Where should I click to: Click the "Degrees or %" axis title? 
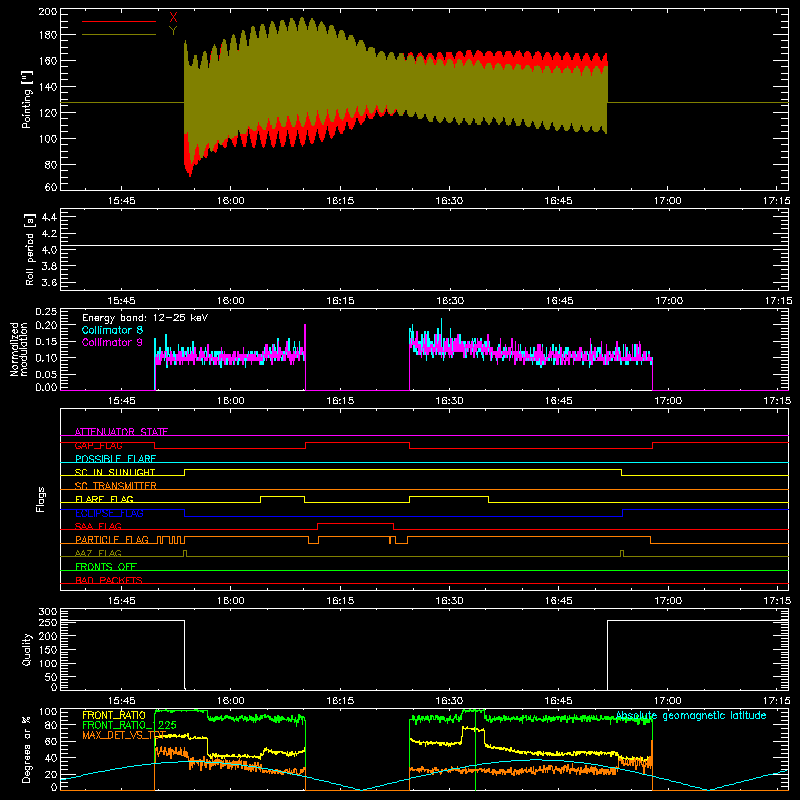(x=27, y=750)
